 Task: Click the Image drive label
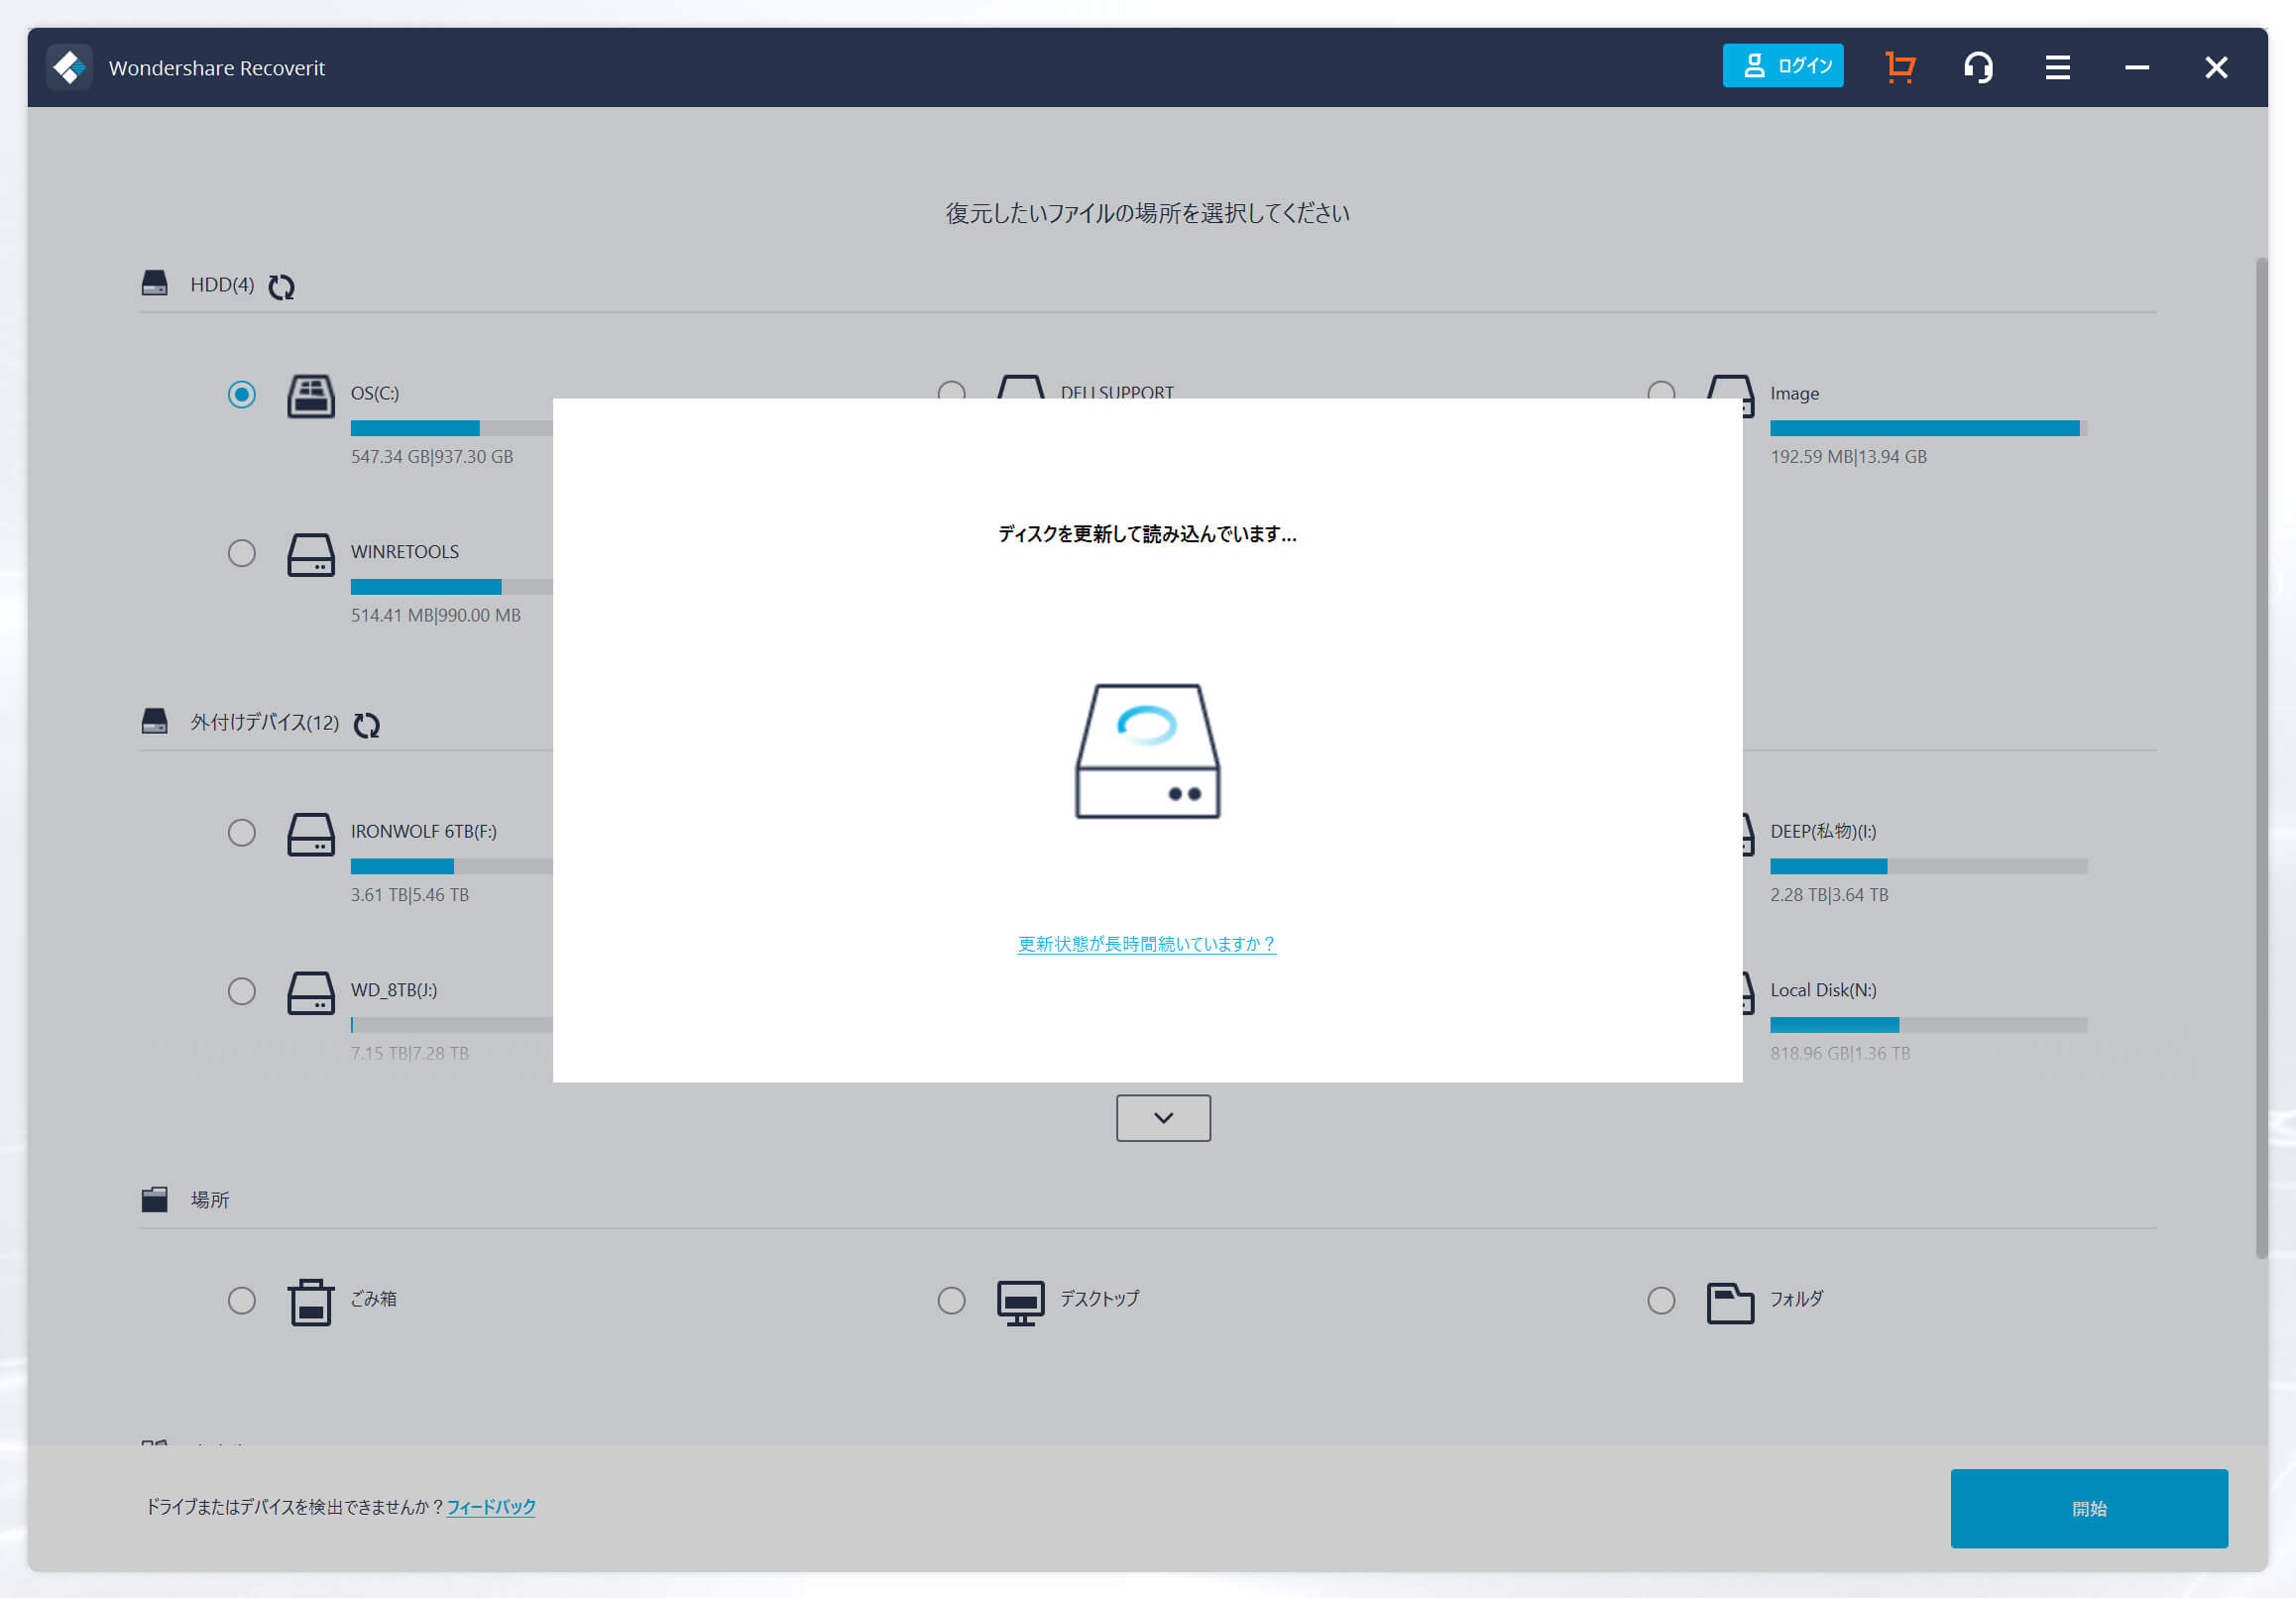[x=1794, y=394]
